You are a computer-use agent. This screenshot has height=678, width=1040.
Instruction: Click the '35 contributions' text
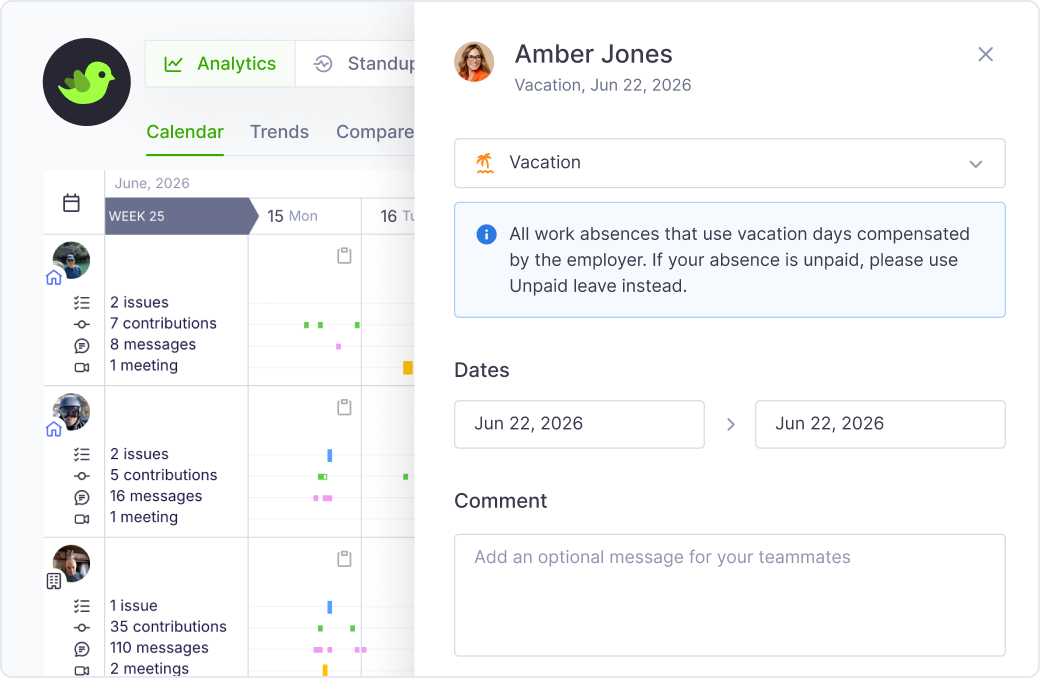(x=168, y=627)
